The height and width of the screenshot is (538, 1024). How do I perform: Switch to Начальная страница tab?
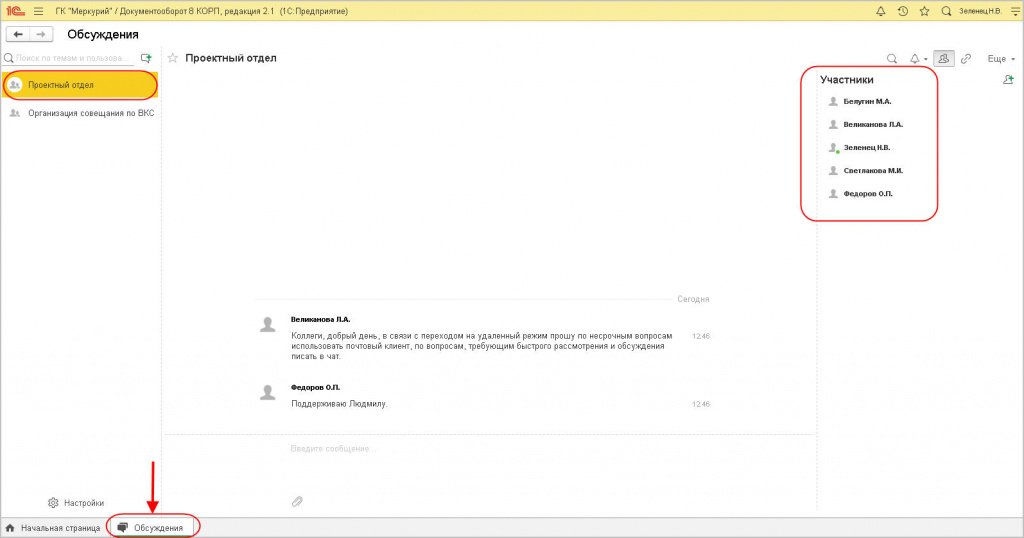(x=53, y=527)
